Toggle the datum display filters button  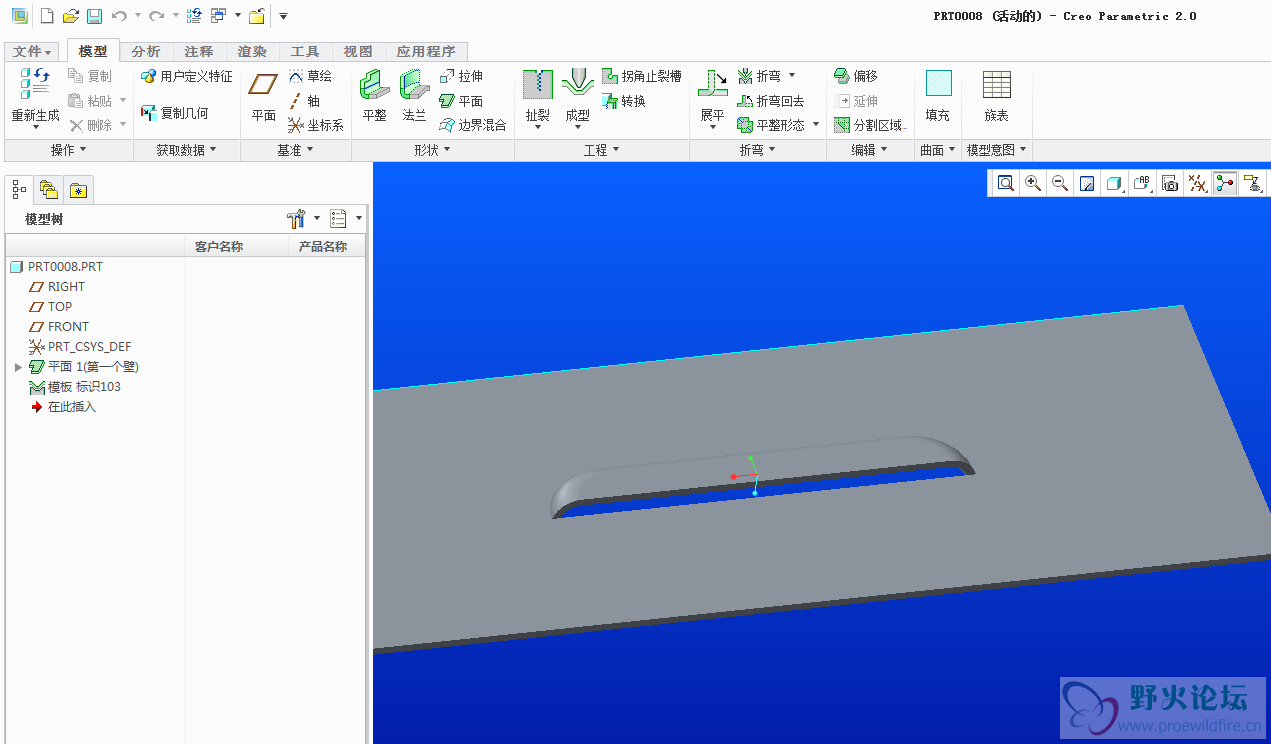click(1197, 183)
